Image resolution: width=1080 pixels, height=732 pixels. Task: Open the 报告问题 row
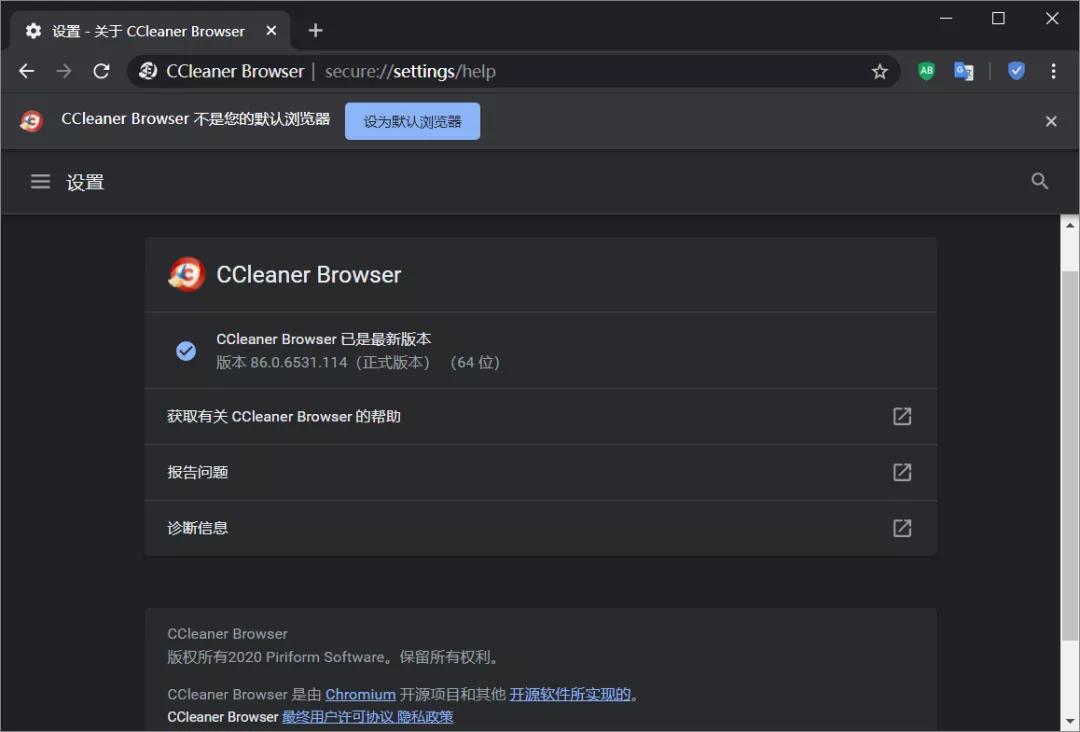[x=541, y=472]
